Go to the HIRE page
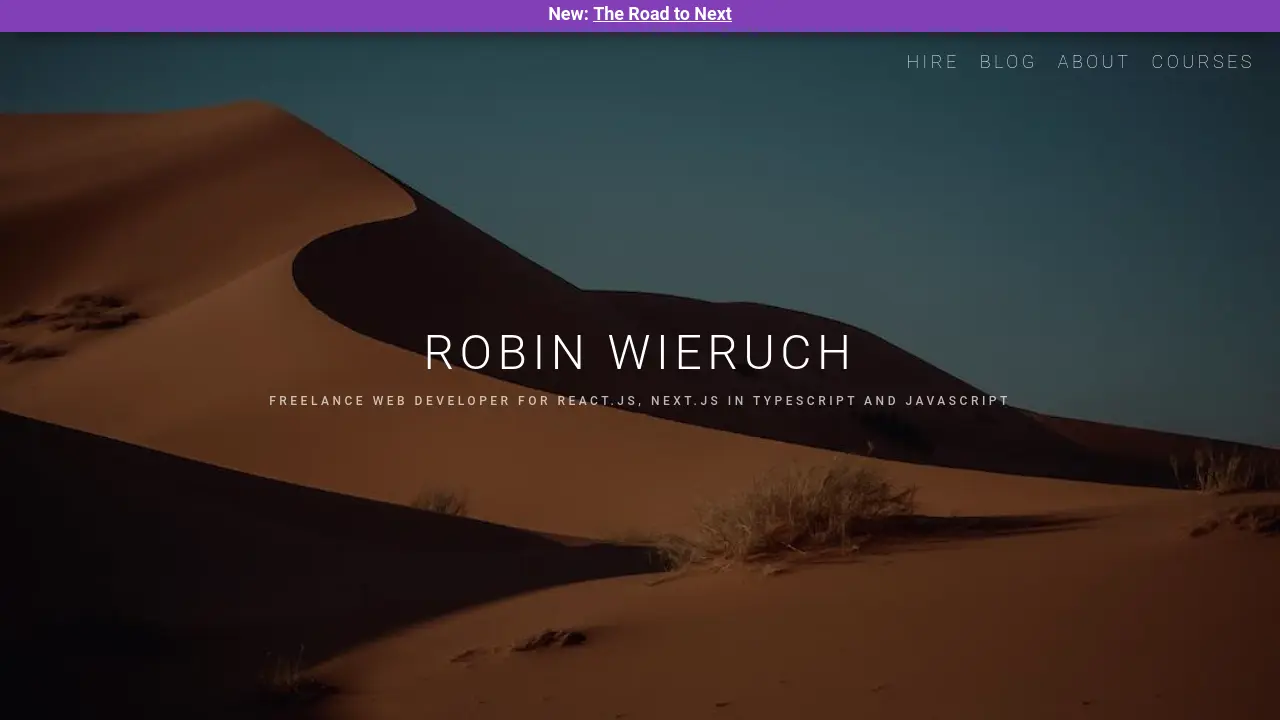Screen dimensions: 1280x720 (932, 62)
